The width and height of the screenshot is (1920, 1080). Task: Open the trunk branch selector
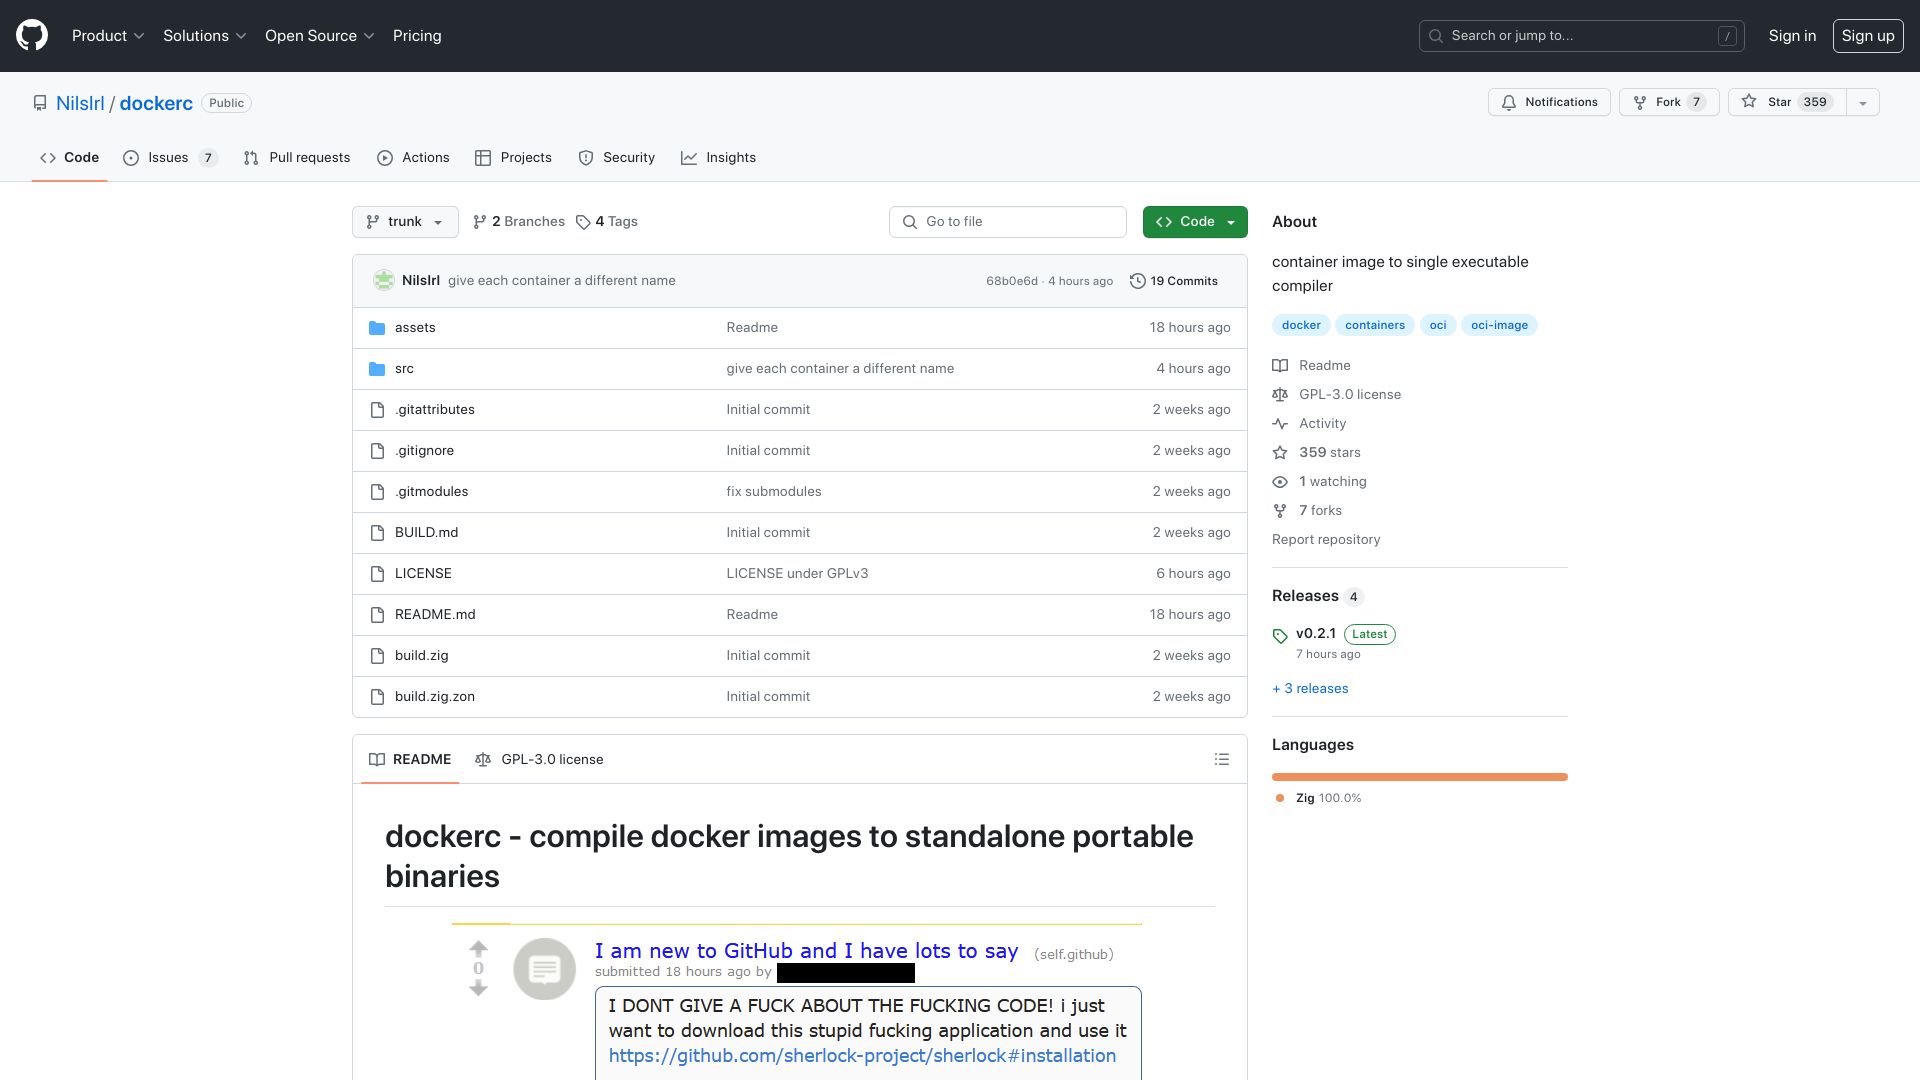(405, 222)
